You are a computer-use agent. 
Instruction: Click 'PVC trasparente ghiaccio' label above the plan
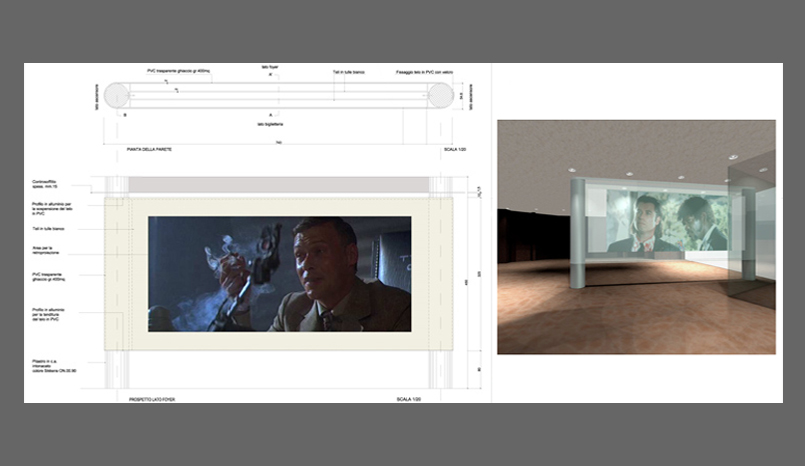[179, 71]
